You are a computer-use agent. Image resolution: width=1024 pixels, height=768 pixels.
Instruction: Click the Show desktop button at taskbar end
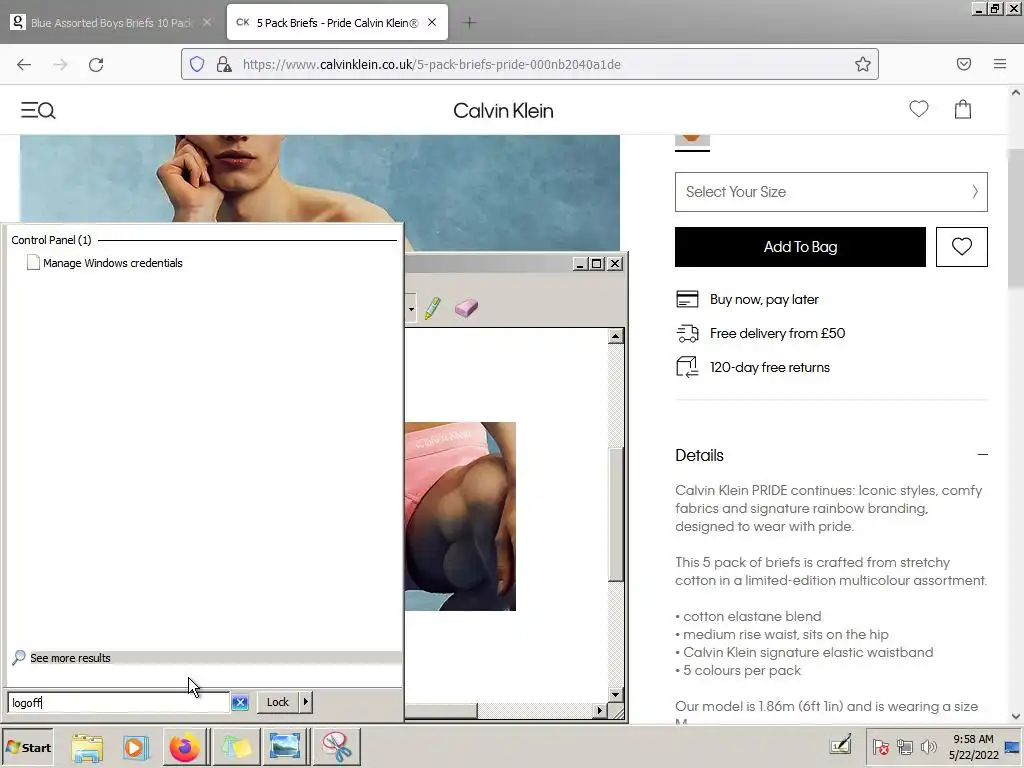point(1013,747)
